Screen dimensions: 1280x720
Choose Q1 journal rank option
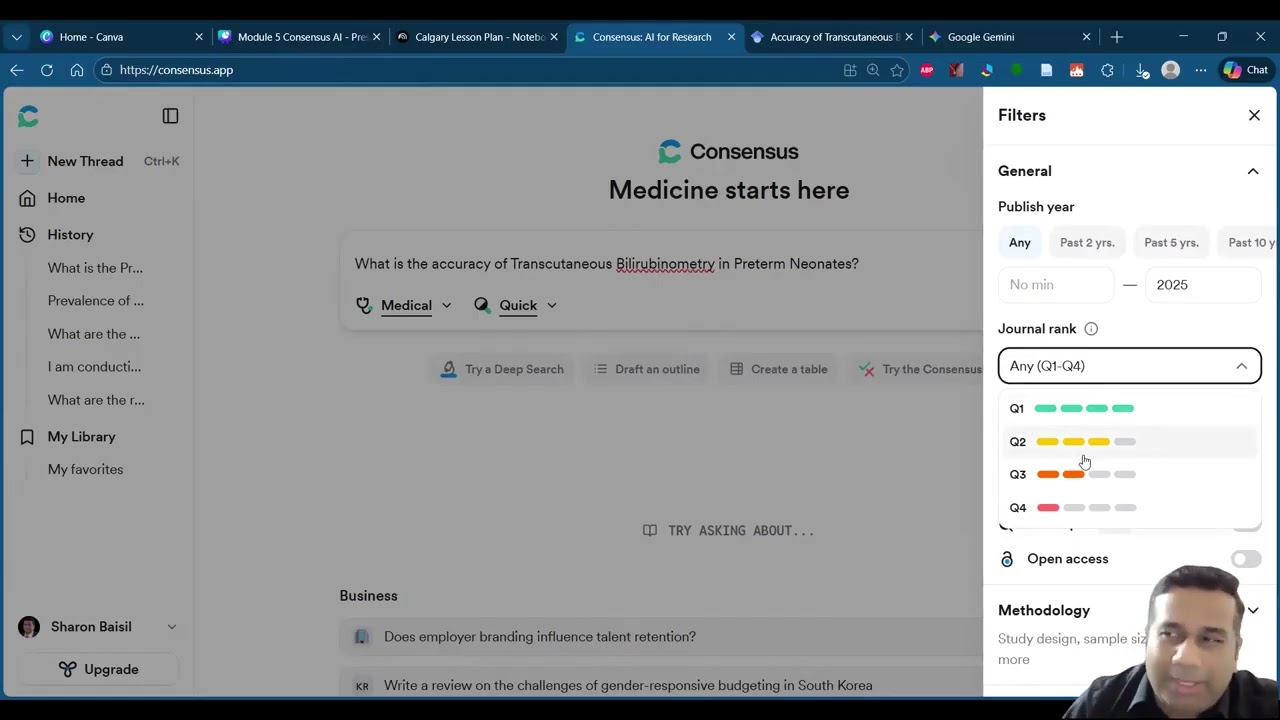1130,408
